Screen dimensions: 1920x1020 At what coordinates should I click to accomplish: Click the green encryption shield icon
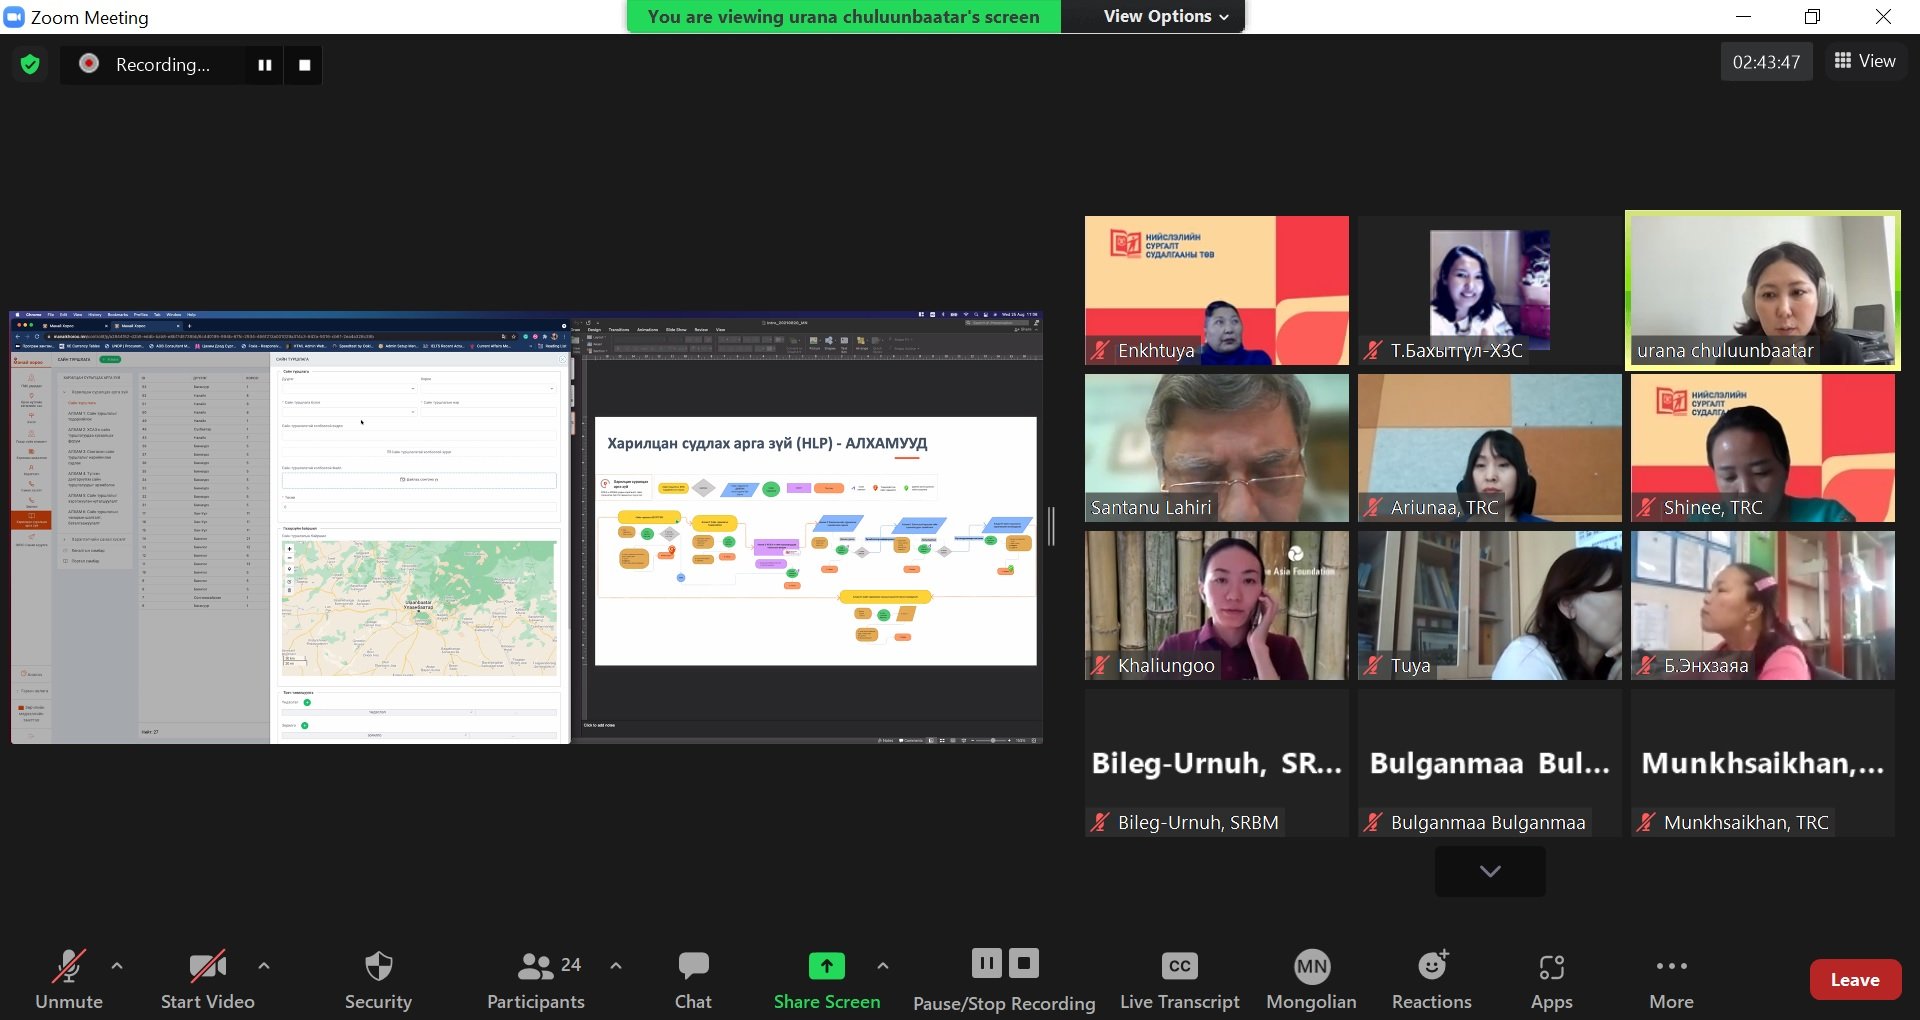point(30,65)
